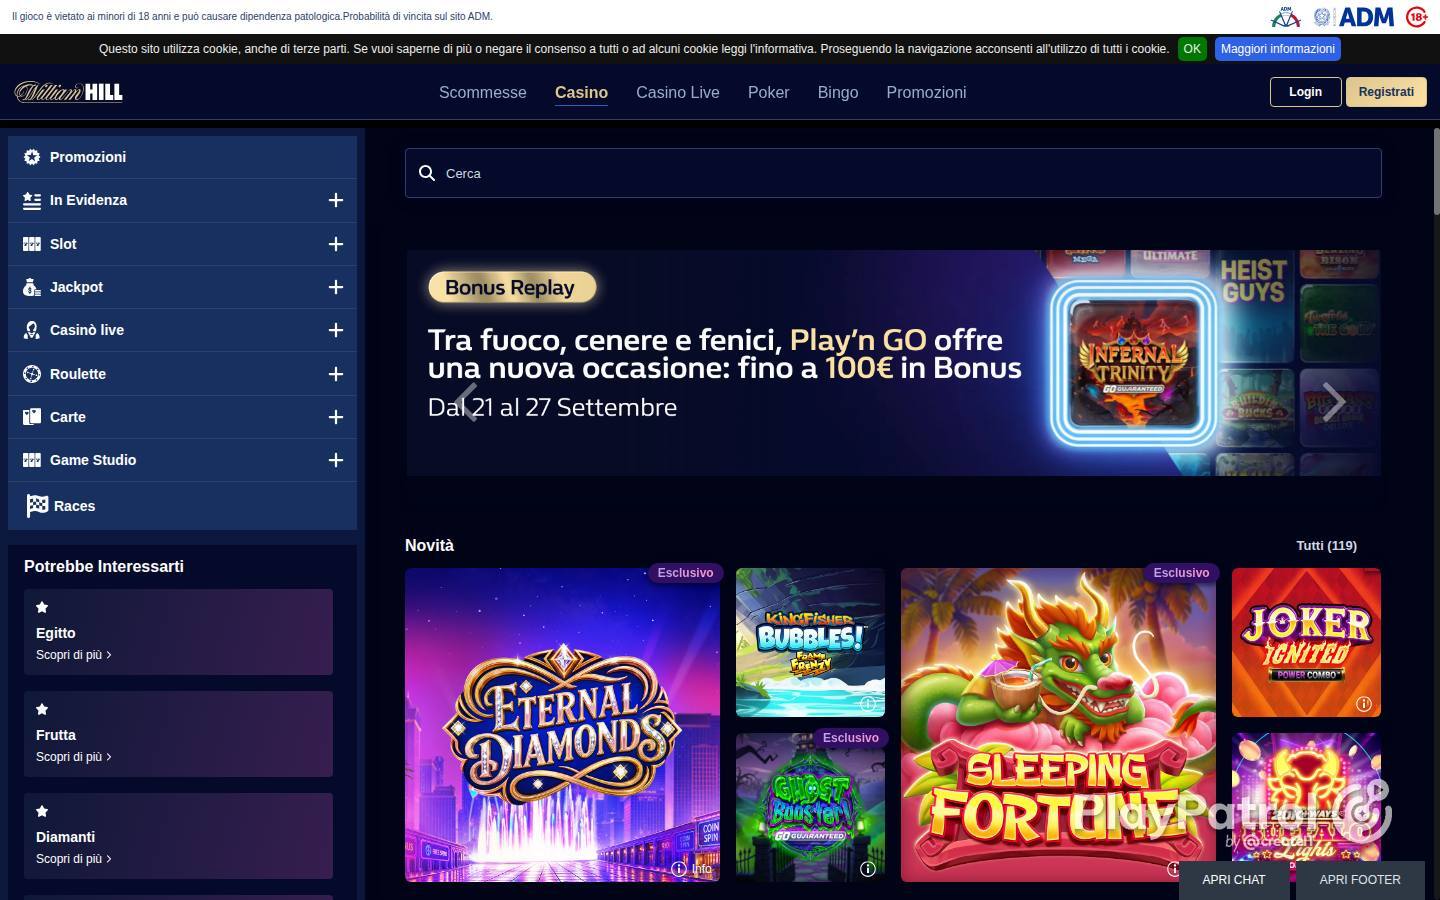Image resolution: width=1440 pixels, height=900 pixels.
Task: View all 119 Novità games
Action: 1326,545
